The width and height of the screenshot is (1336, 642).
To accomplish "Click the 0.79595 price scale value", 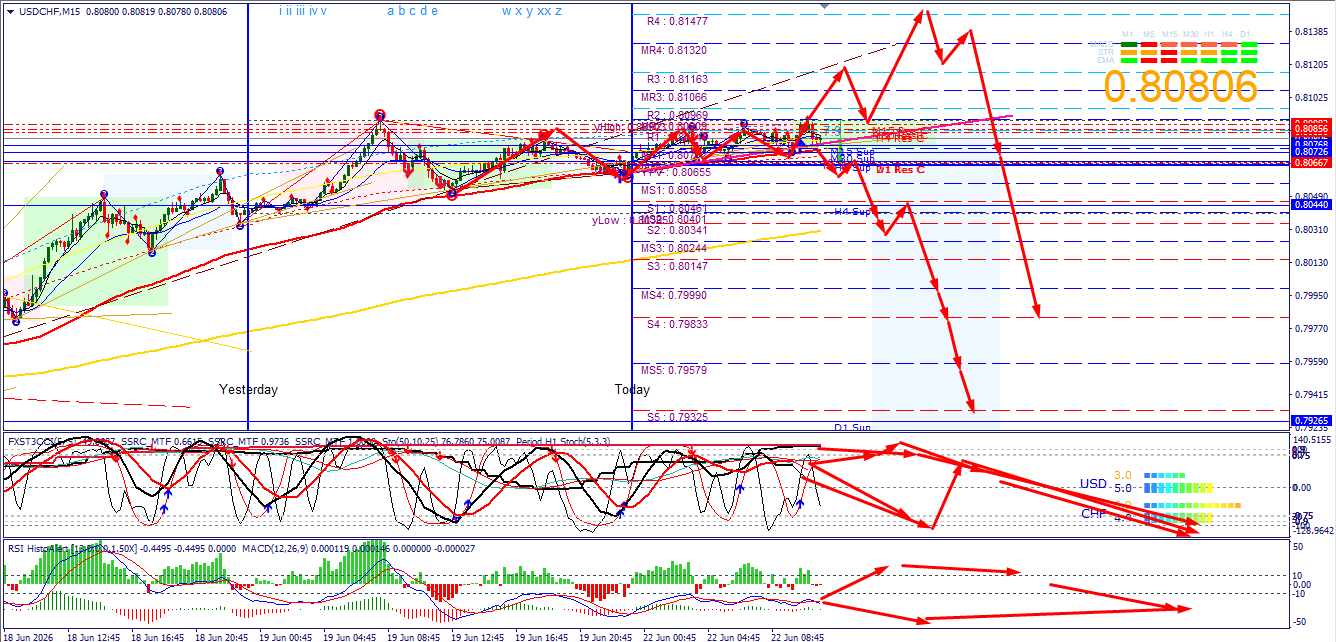I will tap(1310, 362).
